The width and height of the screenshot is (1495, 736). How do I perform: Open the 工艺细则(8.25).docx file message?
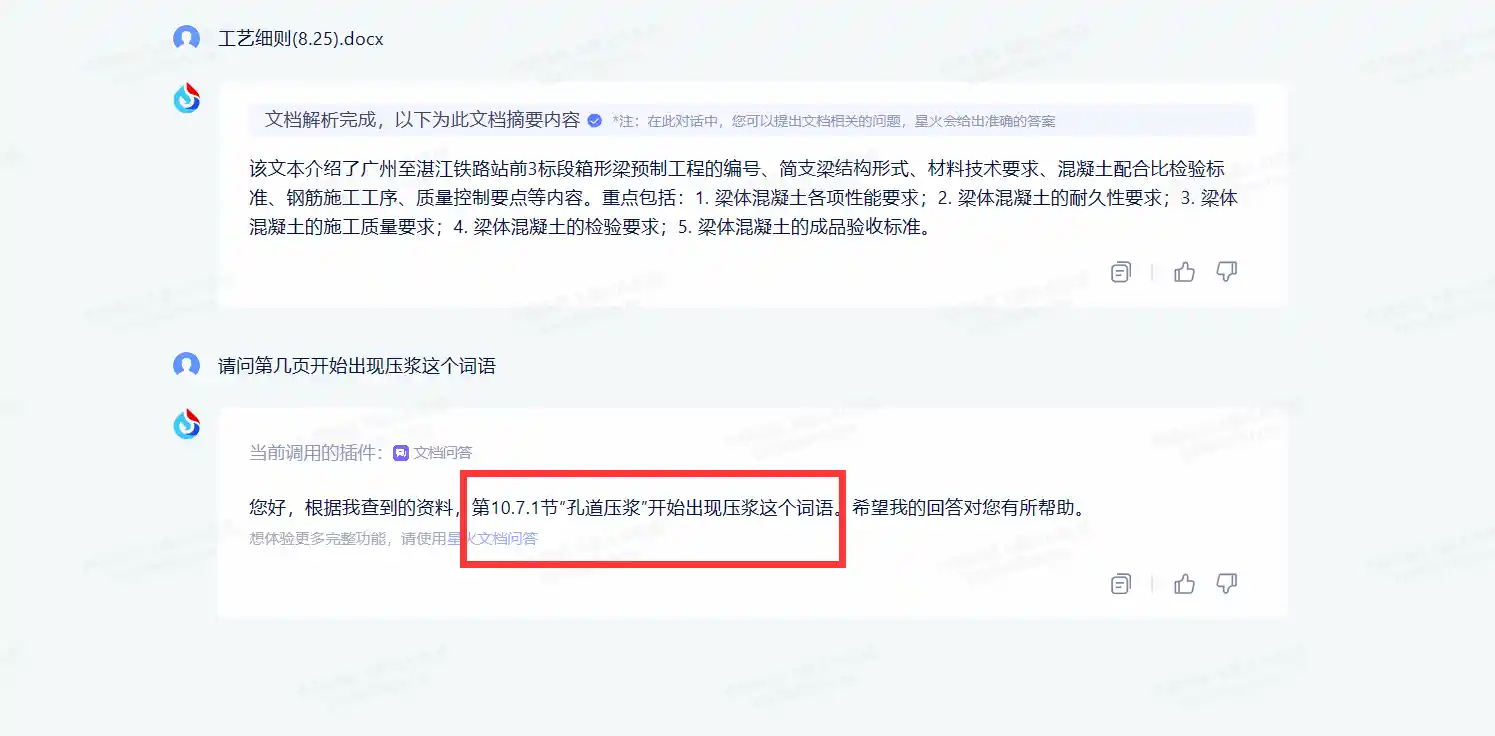[x=301, y=39]
